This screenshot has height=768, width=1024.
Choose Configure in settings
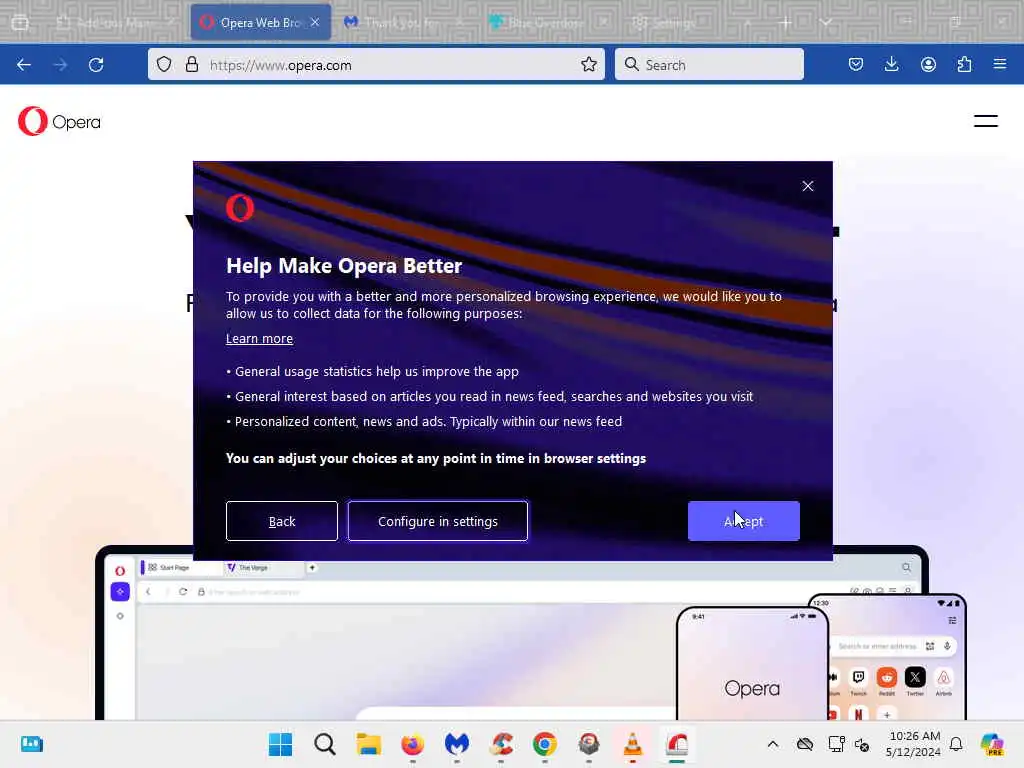coord(438,521)
